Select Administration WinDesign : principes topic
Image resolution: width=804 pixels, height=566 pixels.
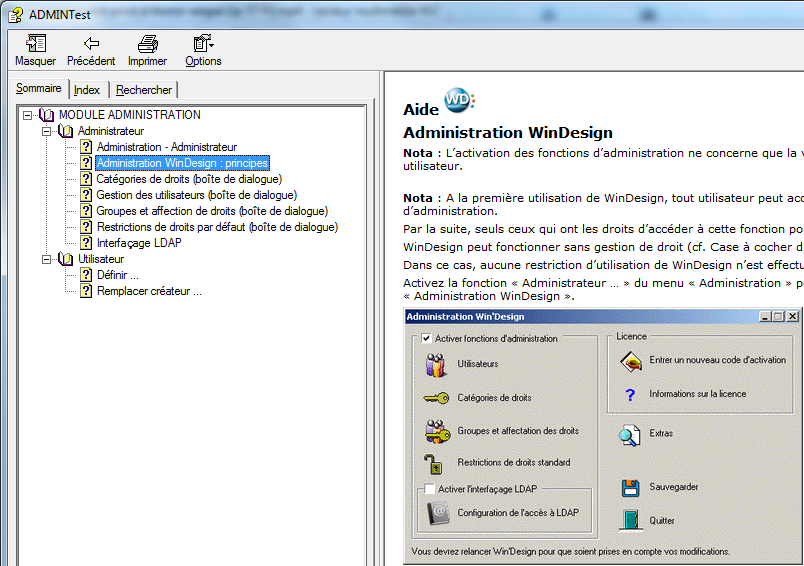tap(183, 163)
